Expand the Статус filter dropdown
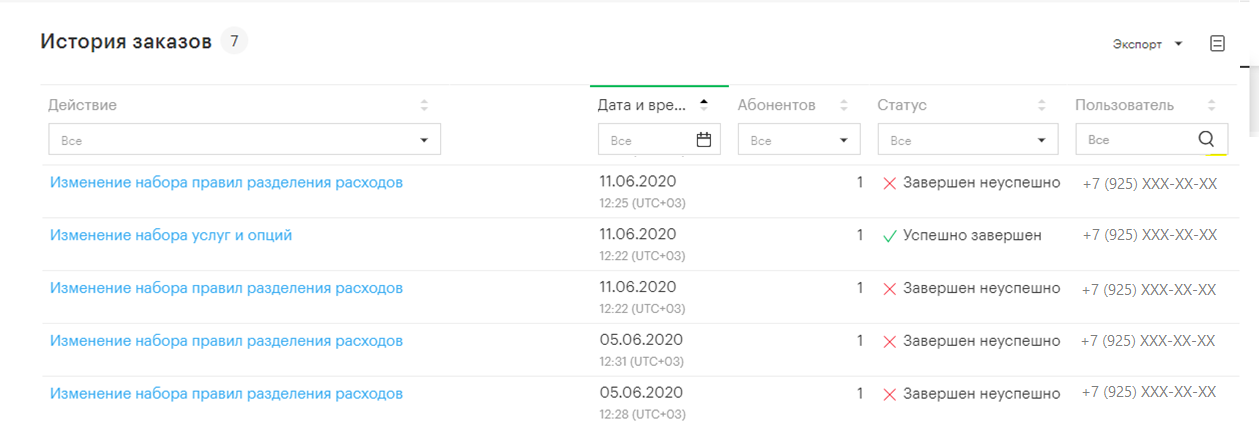 1041,141
